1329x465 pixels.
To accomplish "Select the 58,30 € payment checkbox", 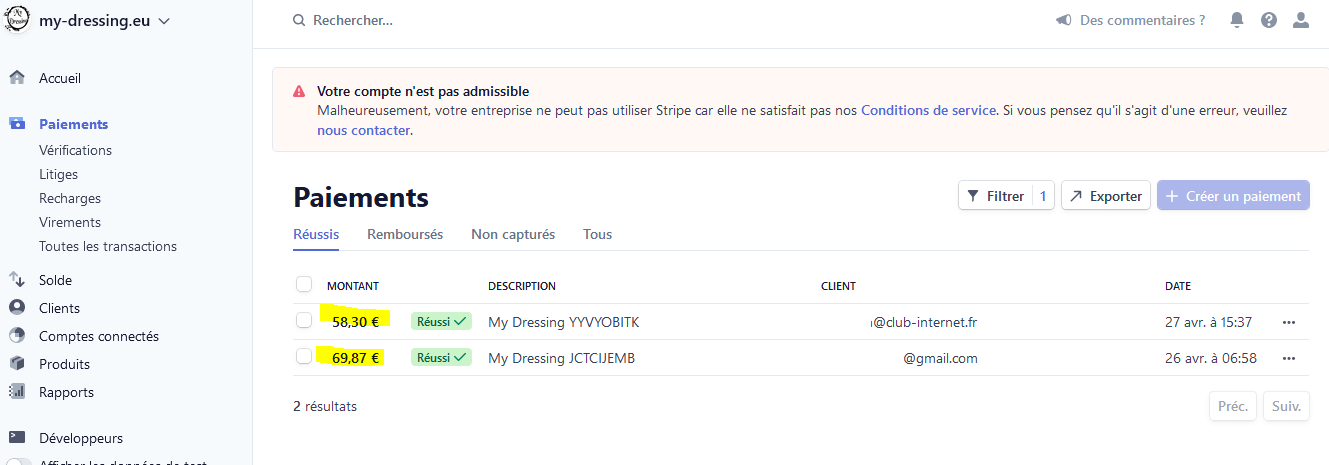I will [304, 321].
